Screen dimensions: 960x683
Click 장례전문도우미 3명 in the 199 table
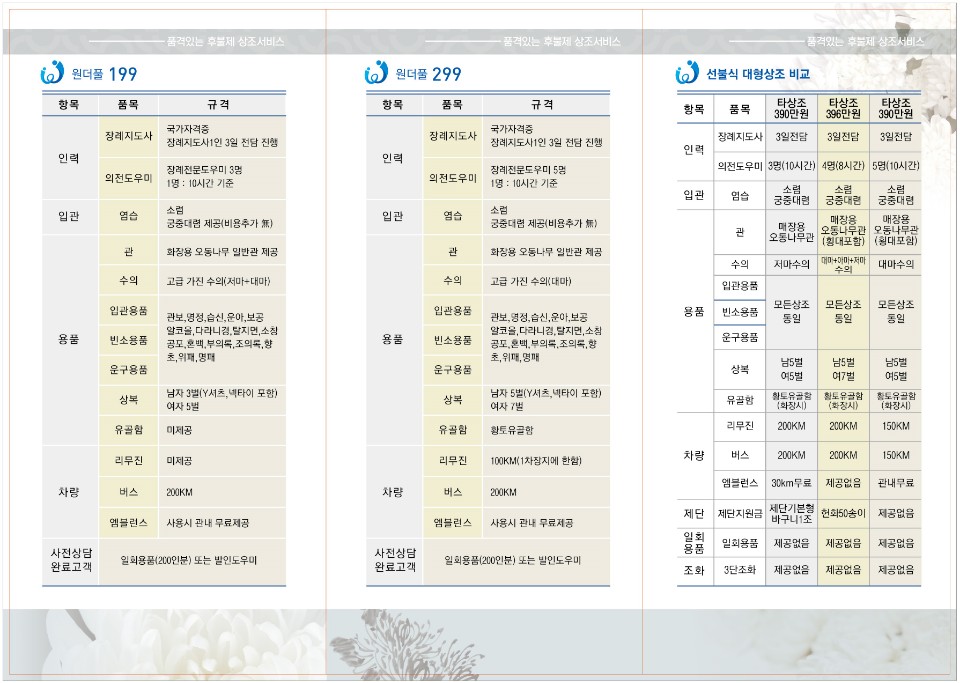(204, 170)
